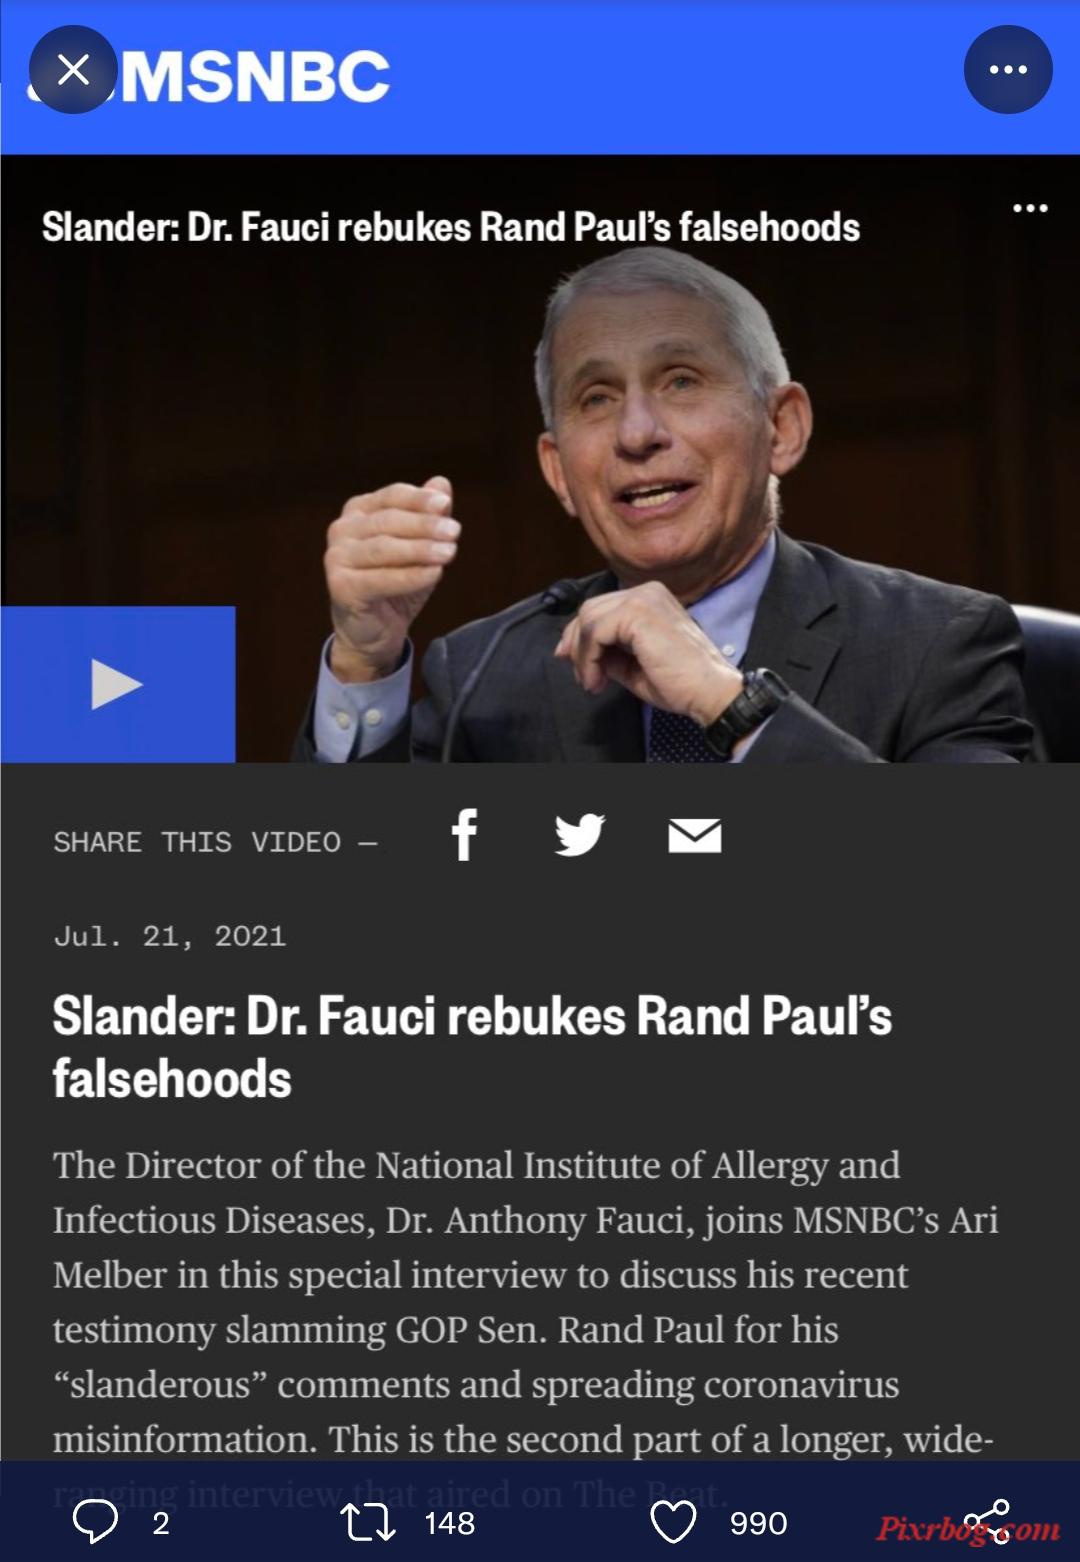This screenshot has width=1080, height=1562.
Task: Share this video on Facebook
Action: click(x=464, y=835)
